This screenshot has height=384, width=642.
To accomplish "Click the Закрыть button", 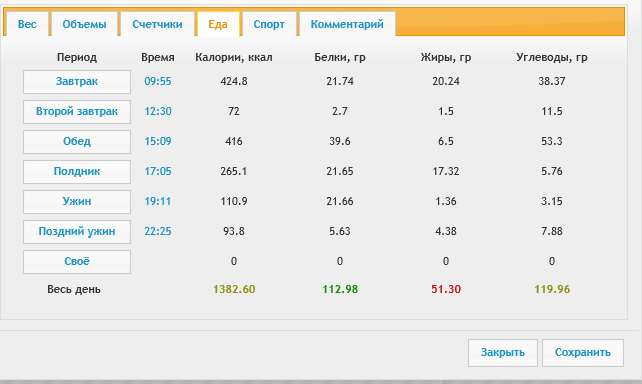I will click(503, 352).
